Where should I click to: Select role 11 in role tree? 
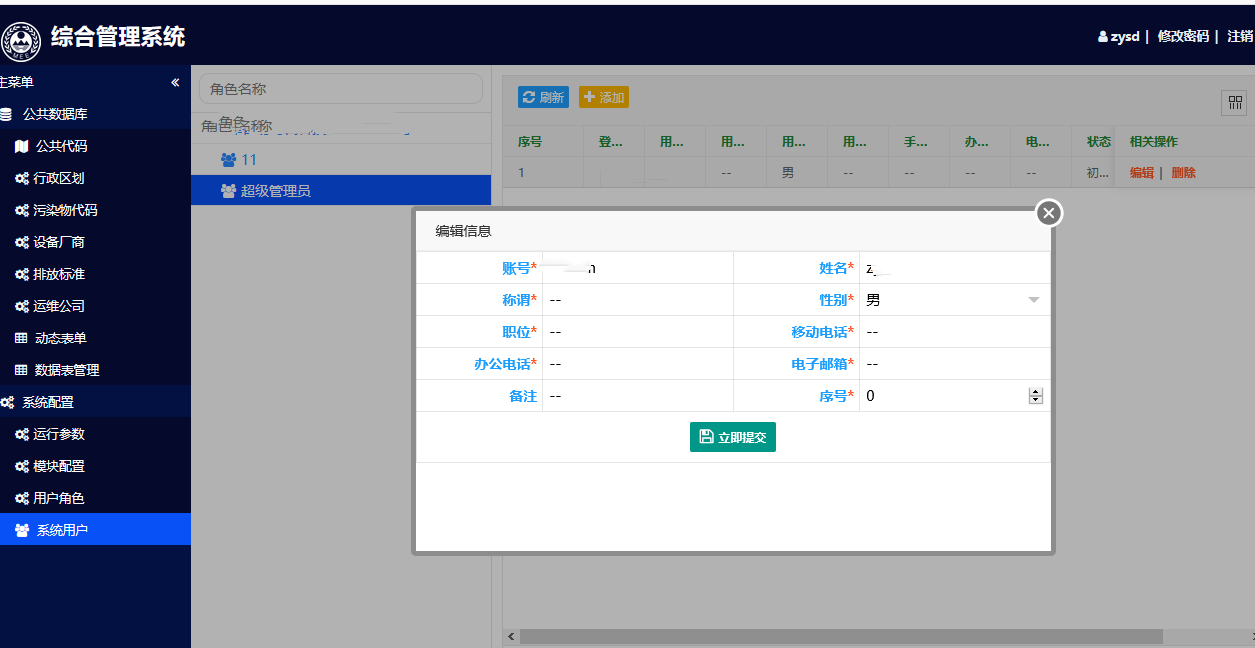tap(249, 160)
